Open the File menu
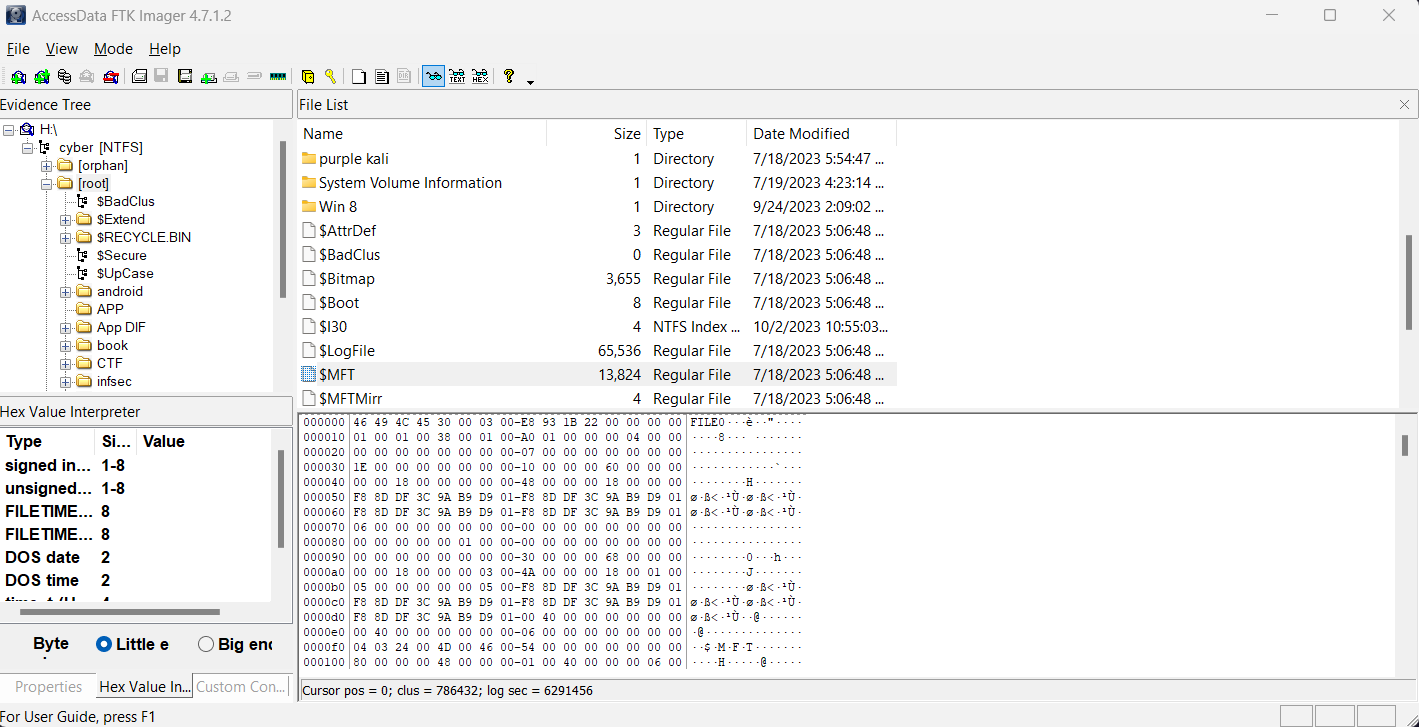This screenshot has height=727, width=1419. [18, 49]
